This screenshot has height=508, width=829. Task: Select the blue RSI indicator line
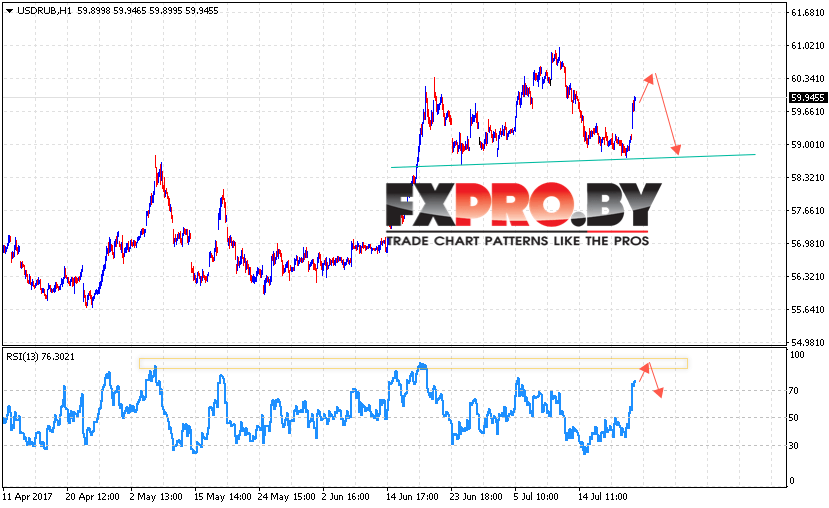point(319,409)
